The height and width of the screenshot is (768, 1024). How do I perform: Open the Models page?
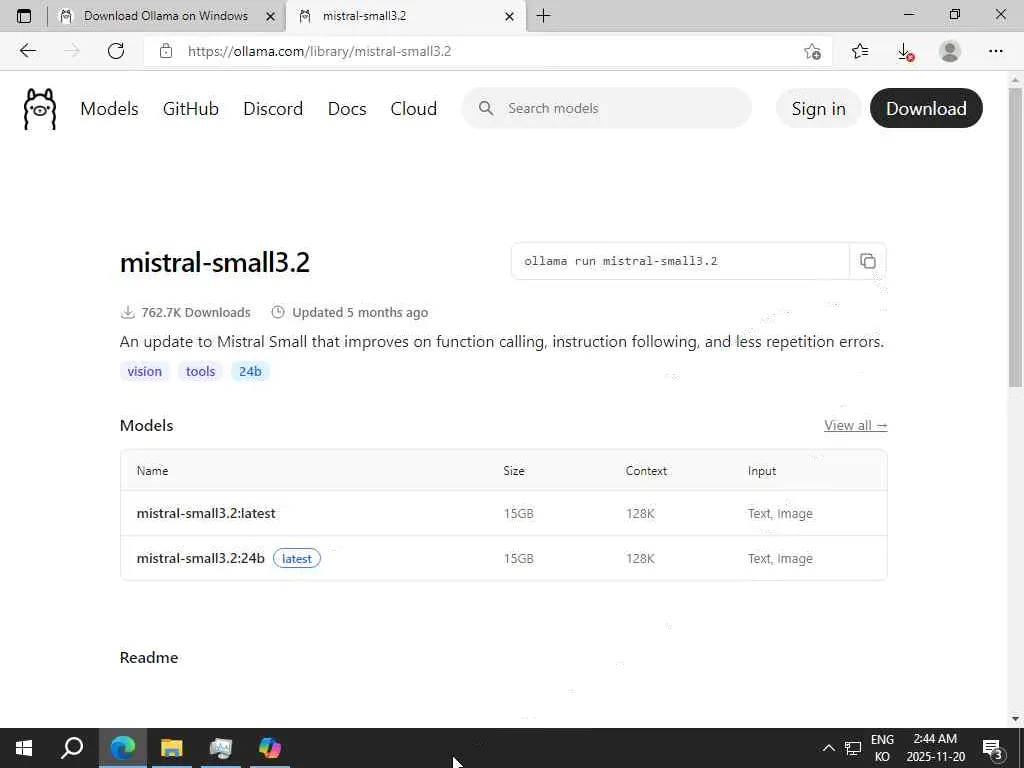109,108
